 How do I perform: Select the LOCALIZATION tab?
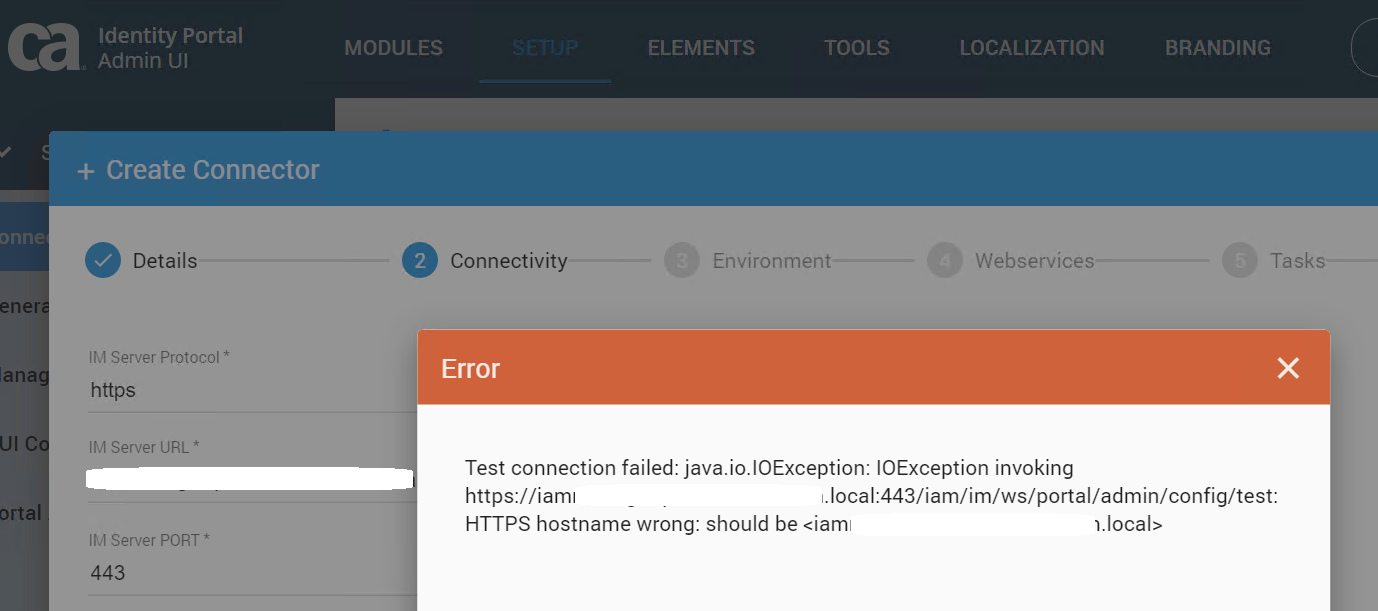(1032, 48)
